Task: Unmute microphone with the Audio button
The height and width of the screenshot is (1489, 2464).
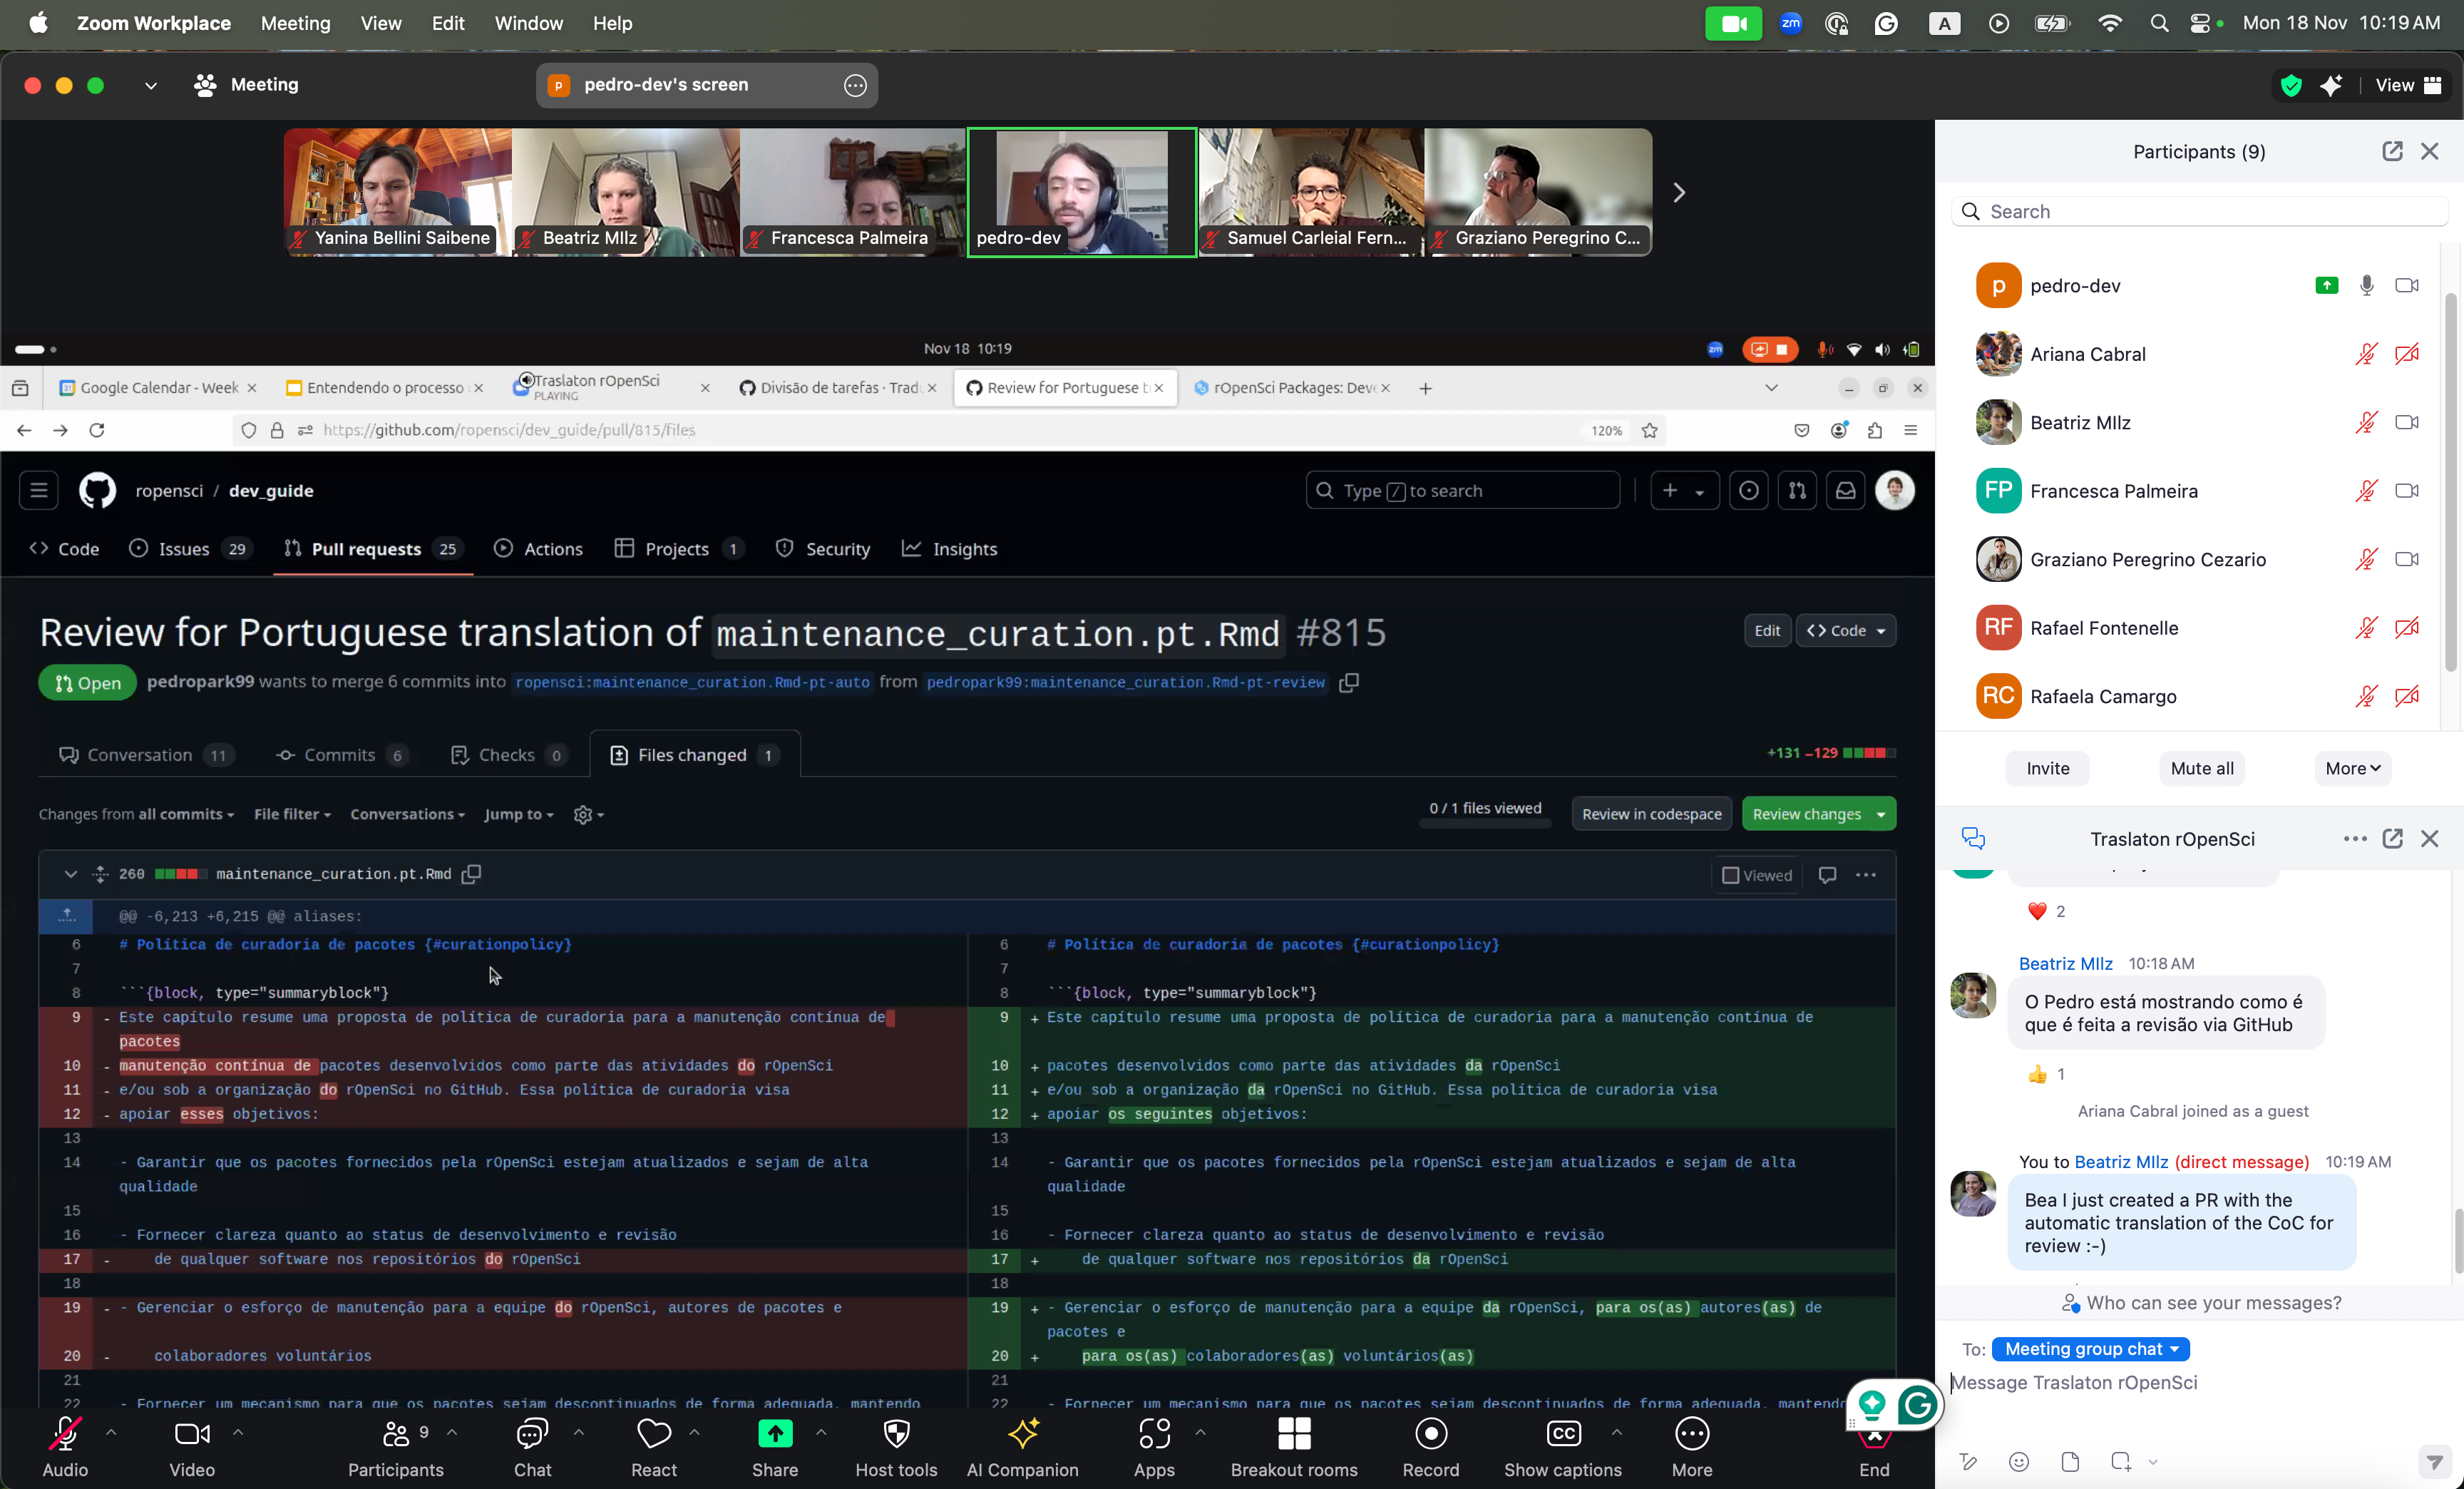Action: click(x=65, y=1446)
